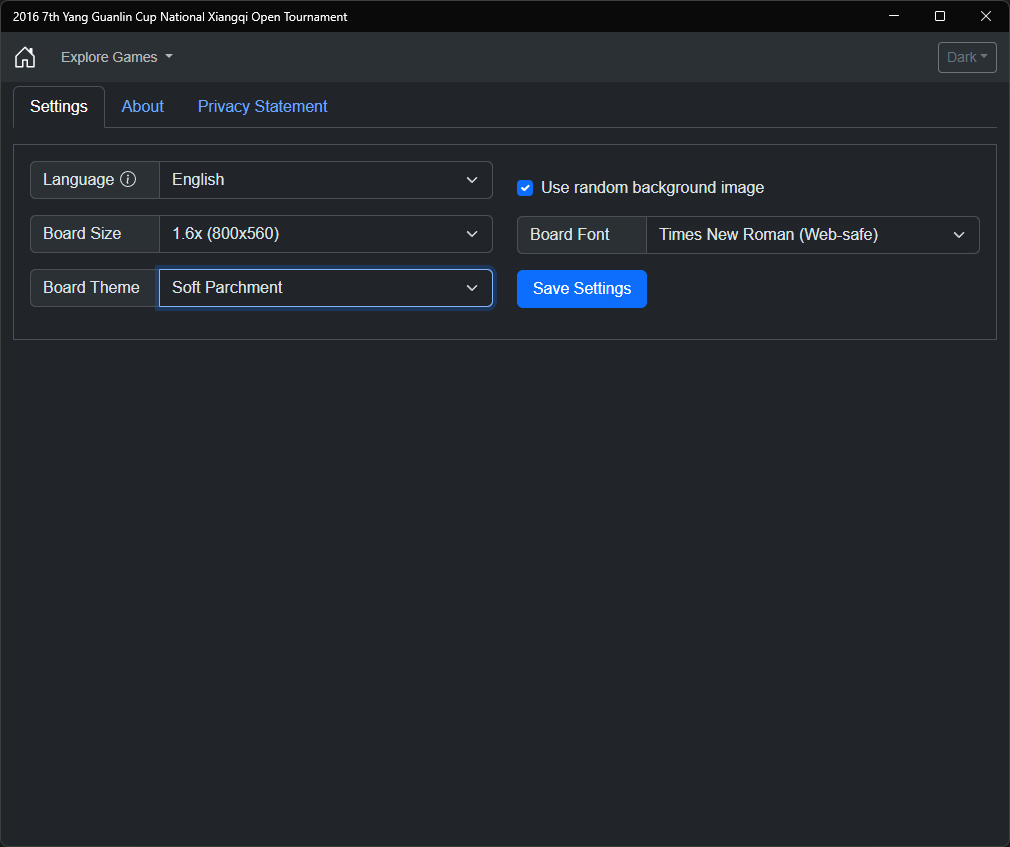
Task: Maximize the application window
Action: [x=940, y=16]
